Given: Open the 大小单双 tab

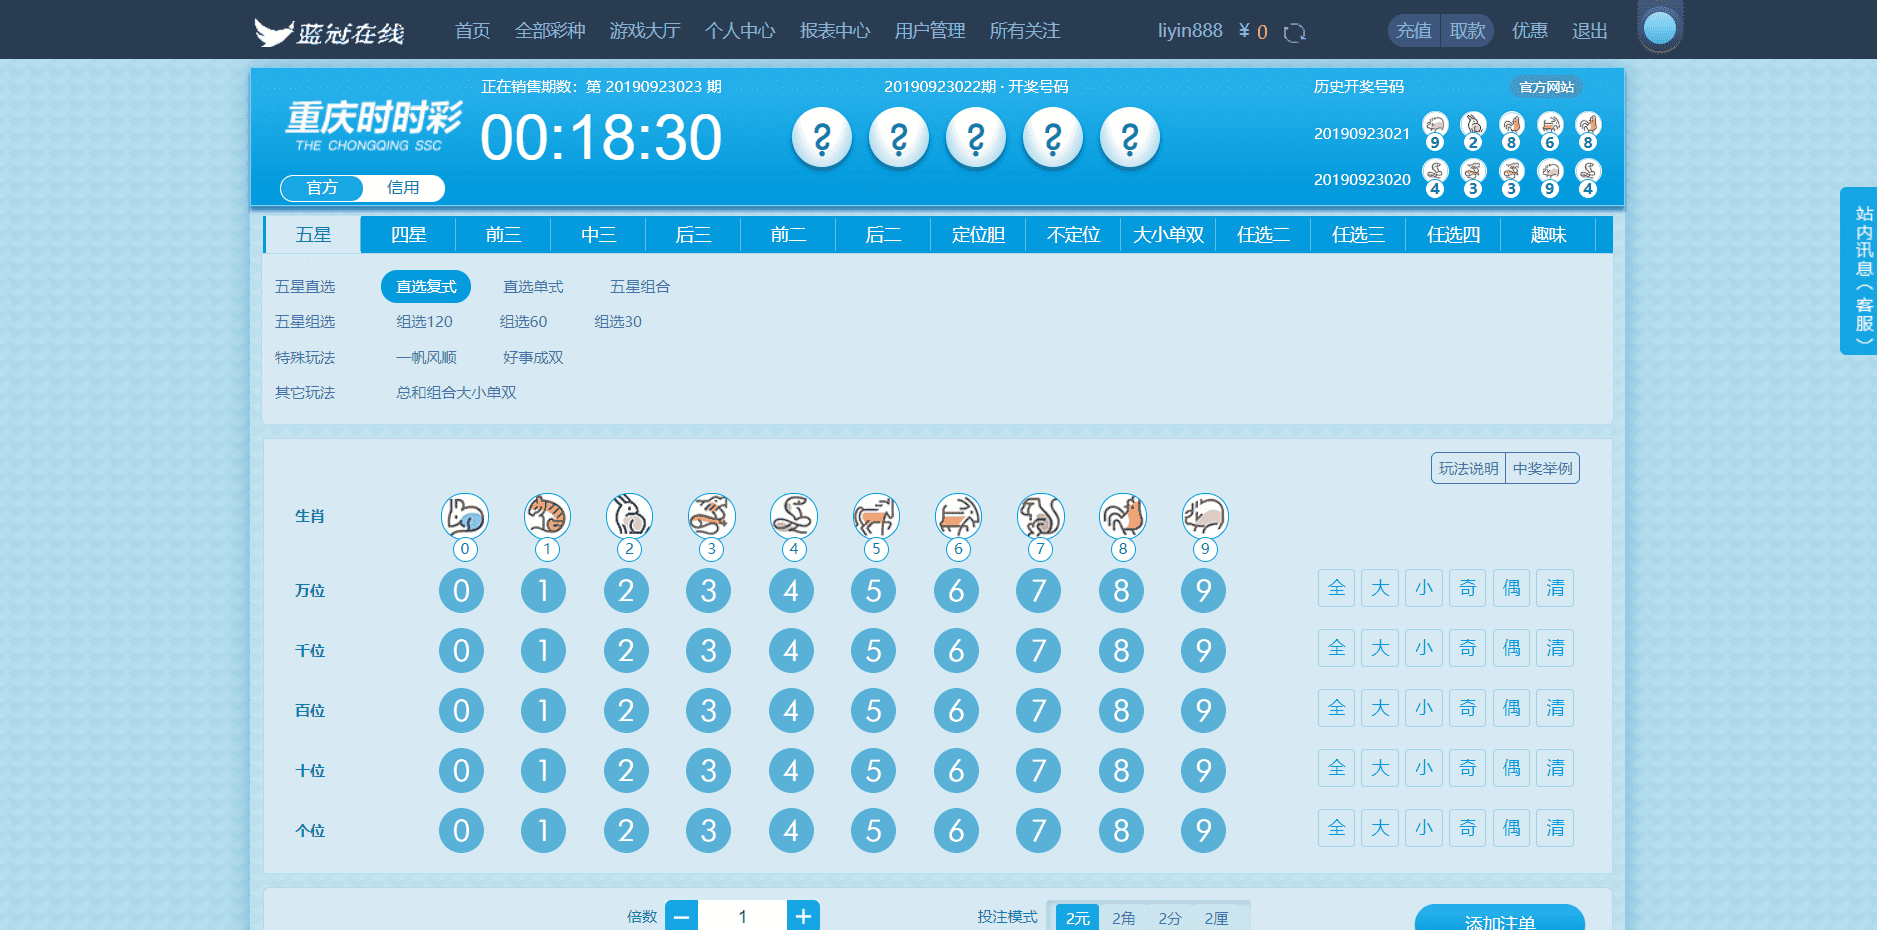Looking at the screenshot, I should tap(1168, 235).
